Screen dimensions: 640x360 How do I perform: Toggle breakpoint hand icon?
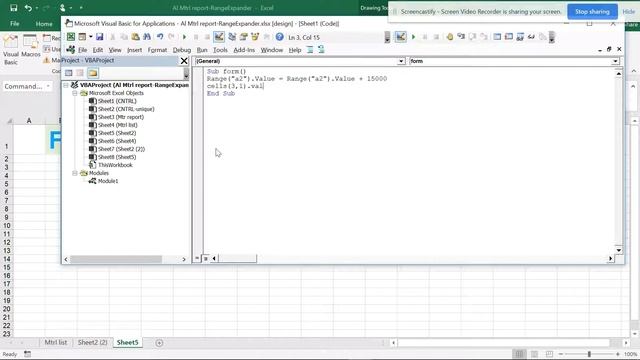point(449,37)
